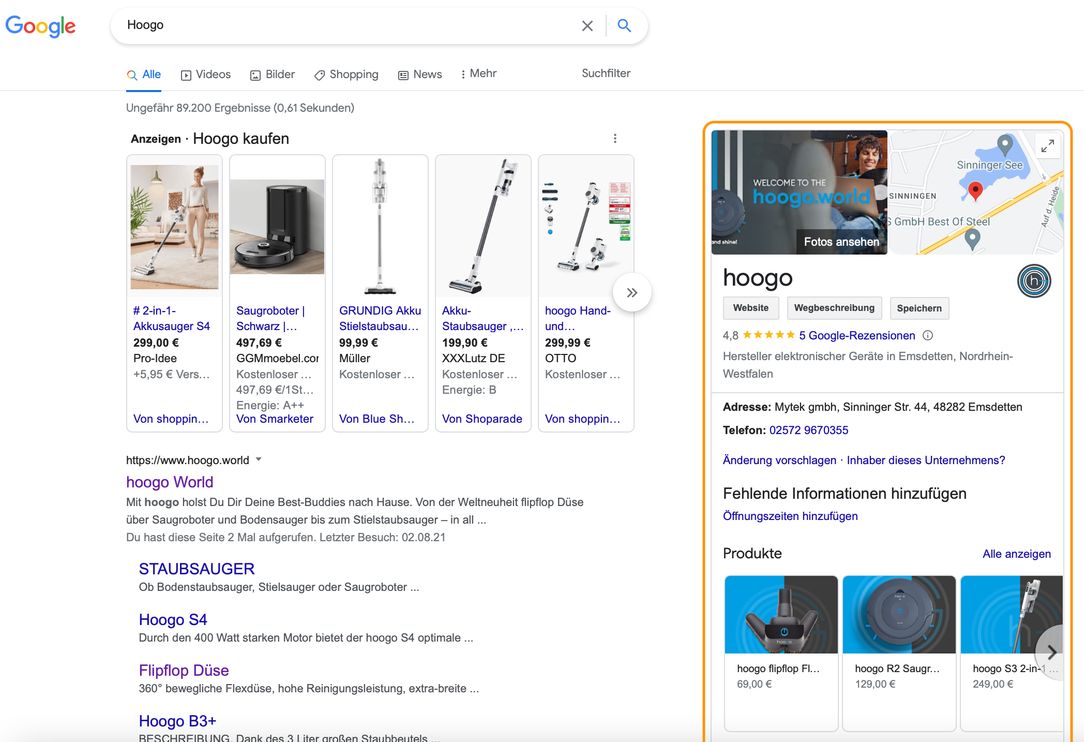The height and width of the screenshot is (742, 1084).
Task: Select the Alle tab
Action: (x=144, y=75)
